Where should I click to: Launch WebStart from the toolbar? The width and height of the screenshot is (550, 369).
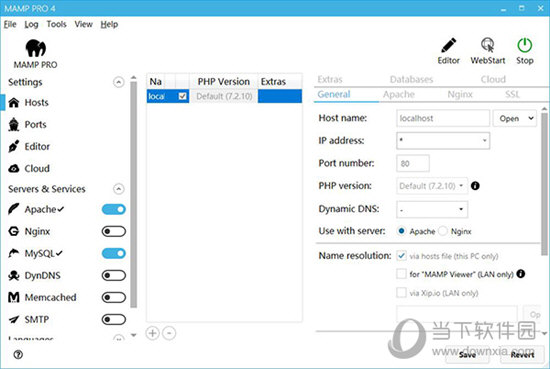coord(488,45)
